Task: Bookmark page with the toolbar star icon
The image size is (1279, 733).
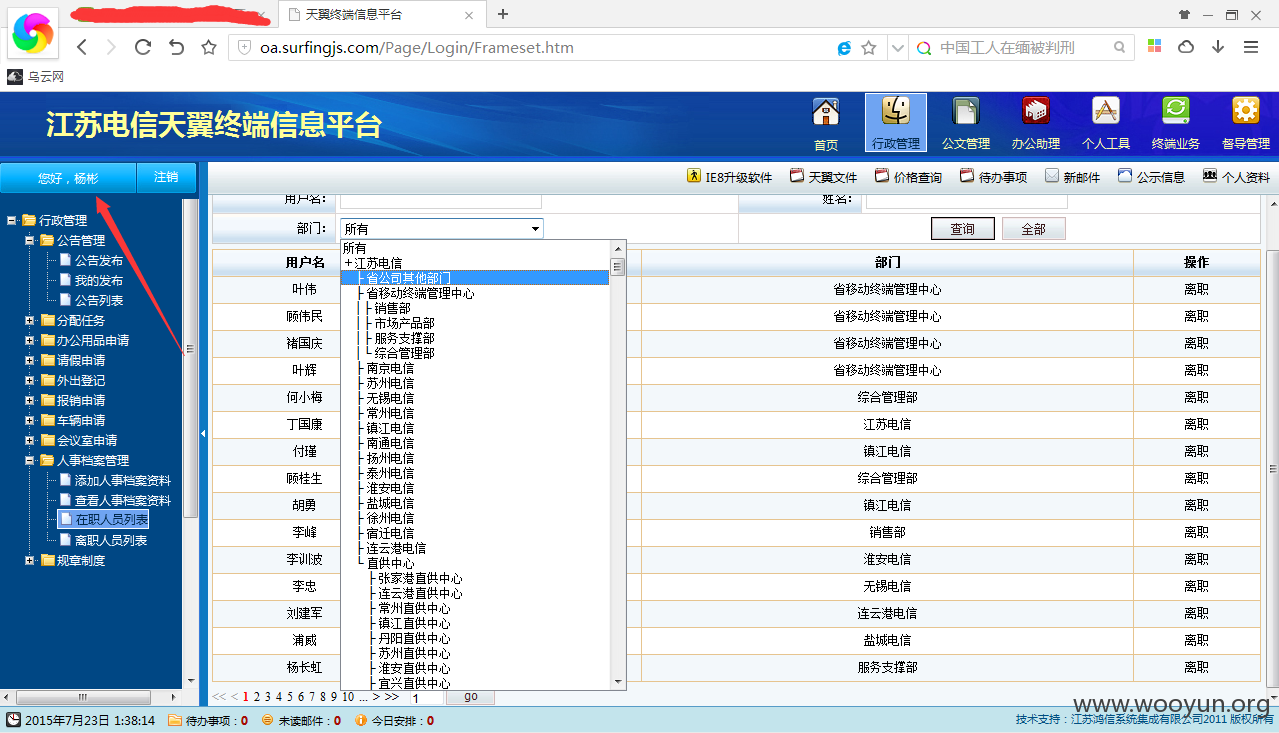Action: (x=208, y=47)
